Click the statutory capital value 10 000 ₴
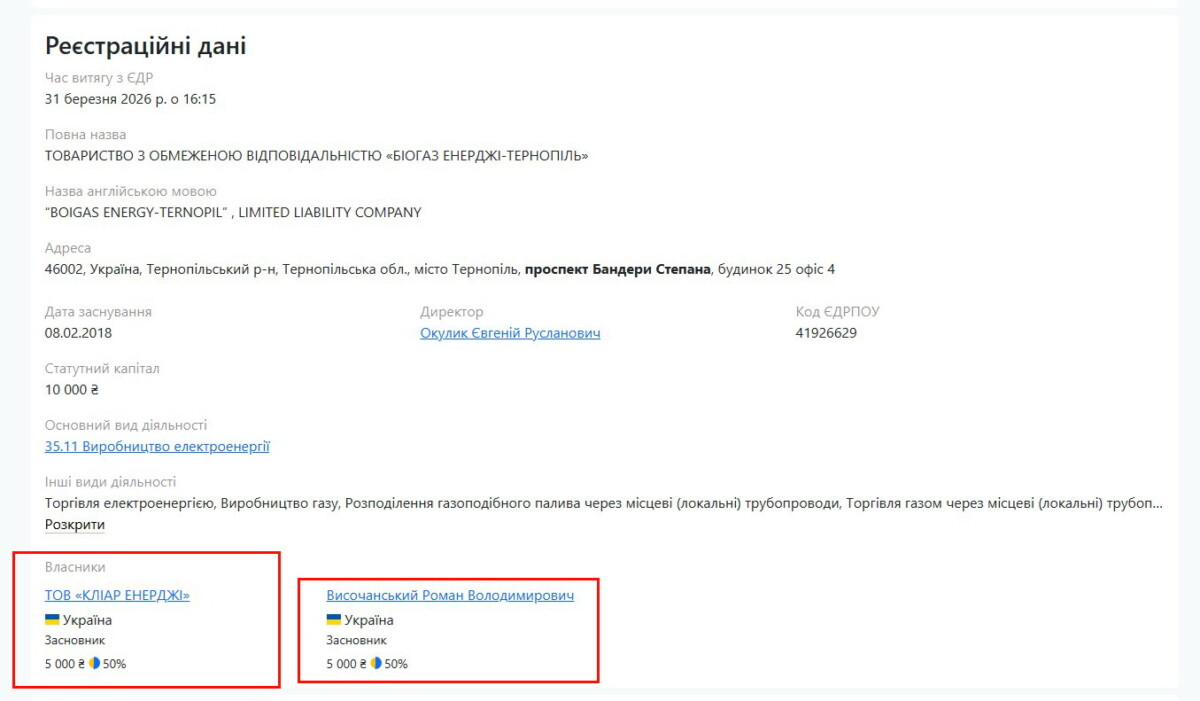The height and width of the screenshot is (701, 1200). coord(72,390)
